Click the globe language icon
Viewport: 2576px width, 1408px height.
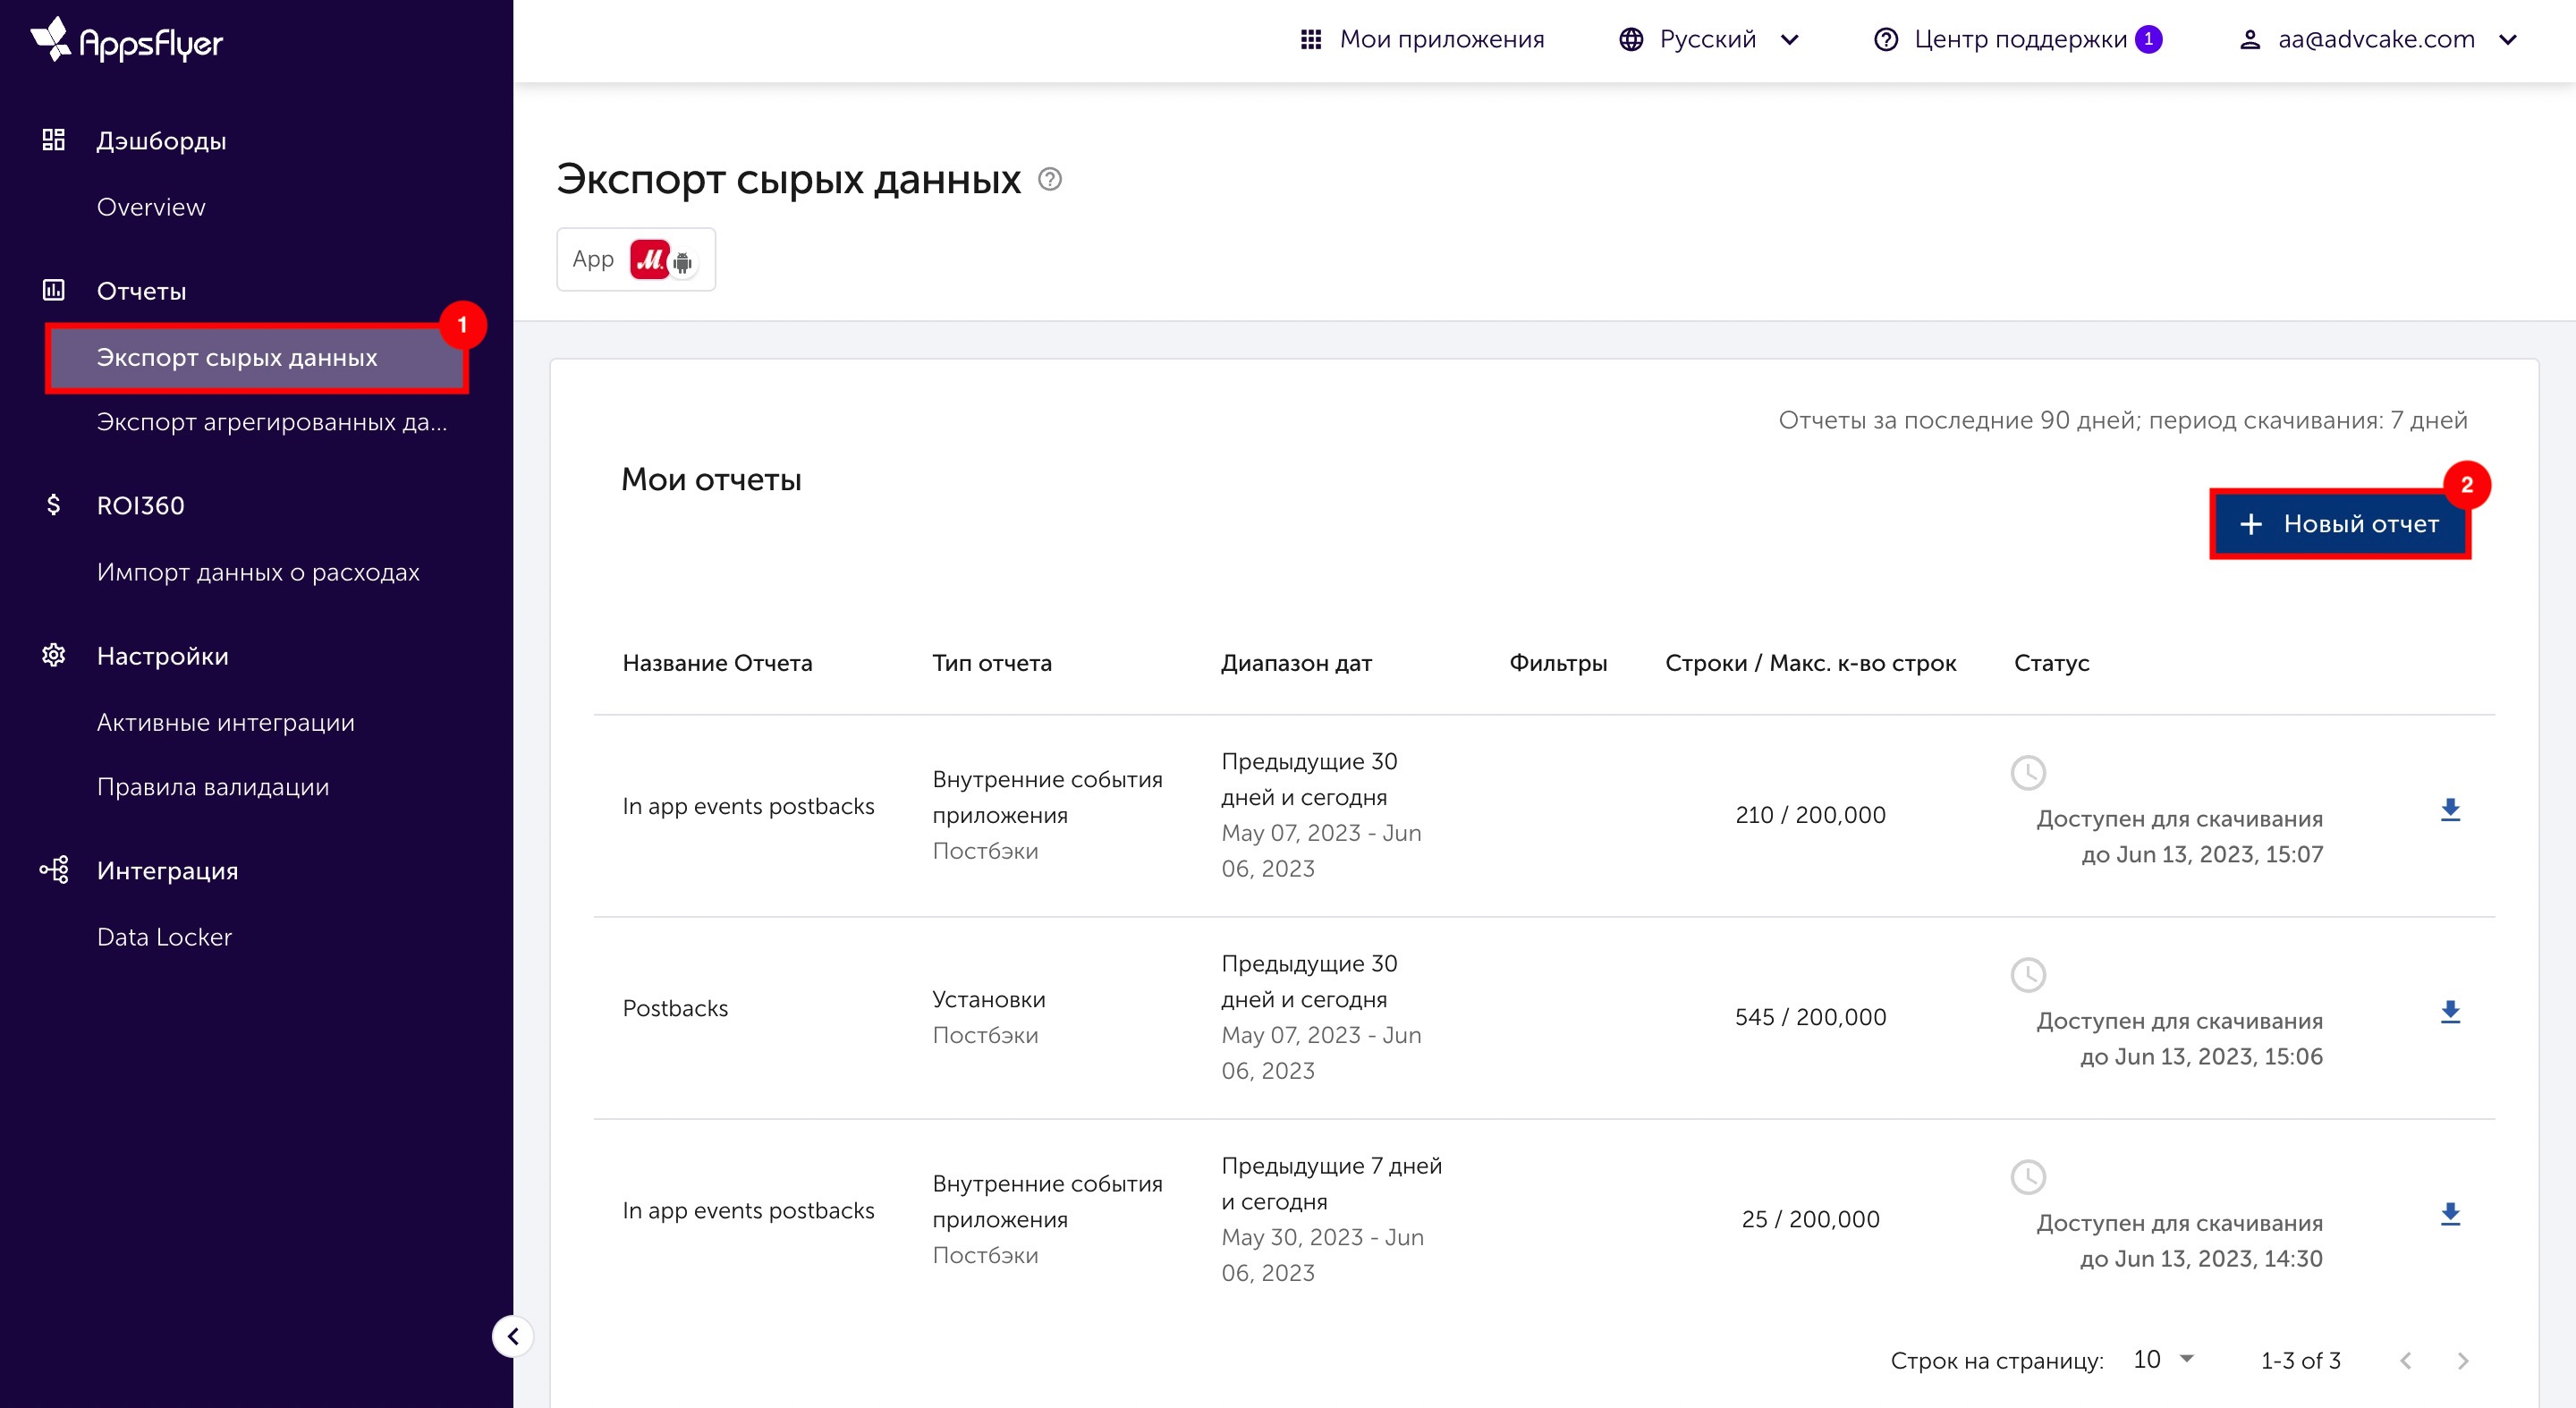[1631, 39]
